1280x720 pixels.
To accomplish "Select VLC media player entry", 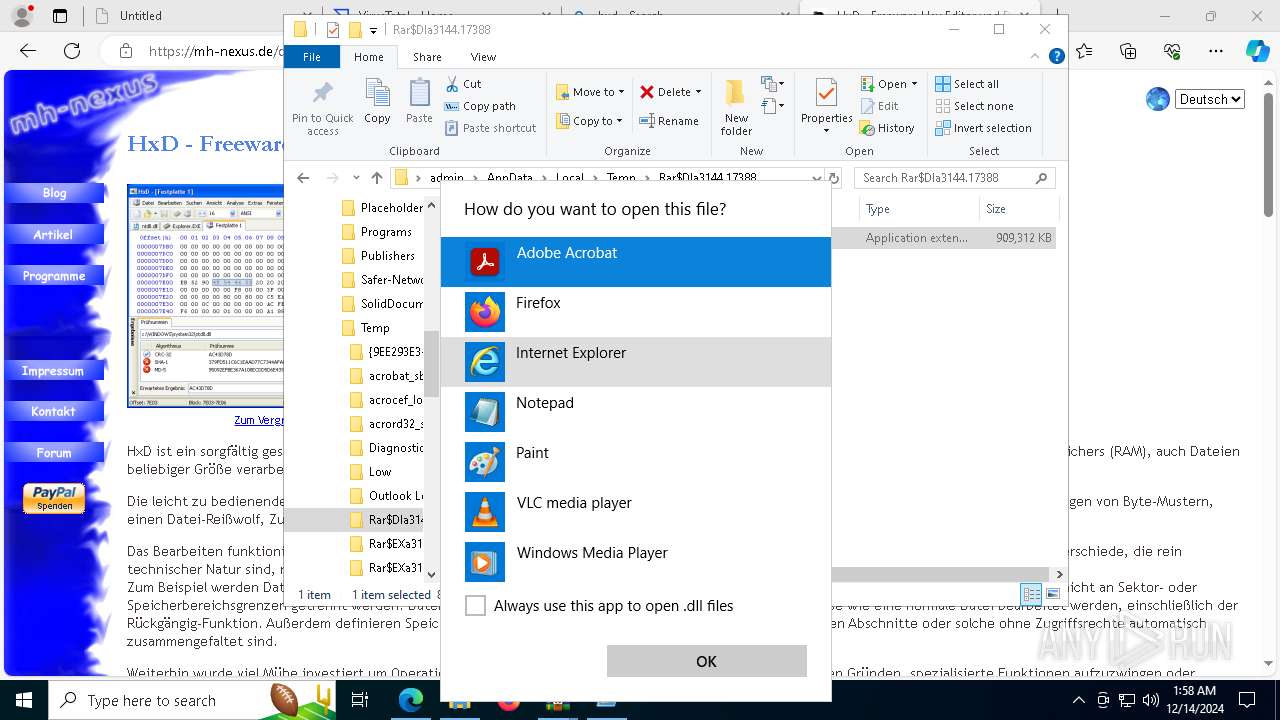I will (x=636, y=512).
